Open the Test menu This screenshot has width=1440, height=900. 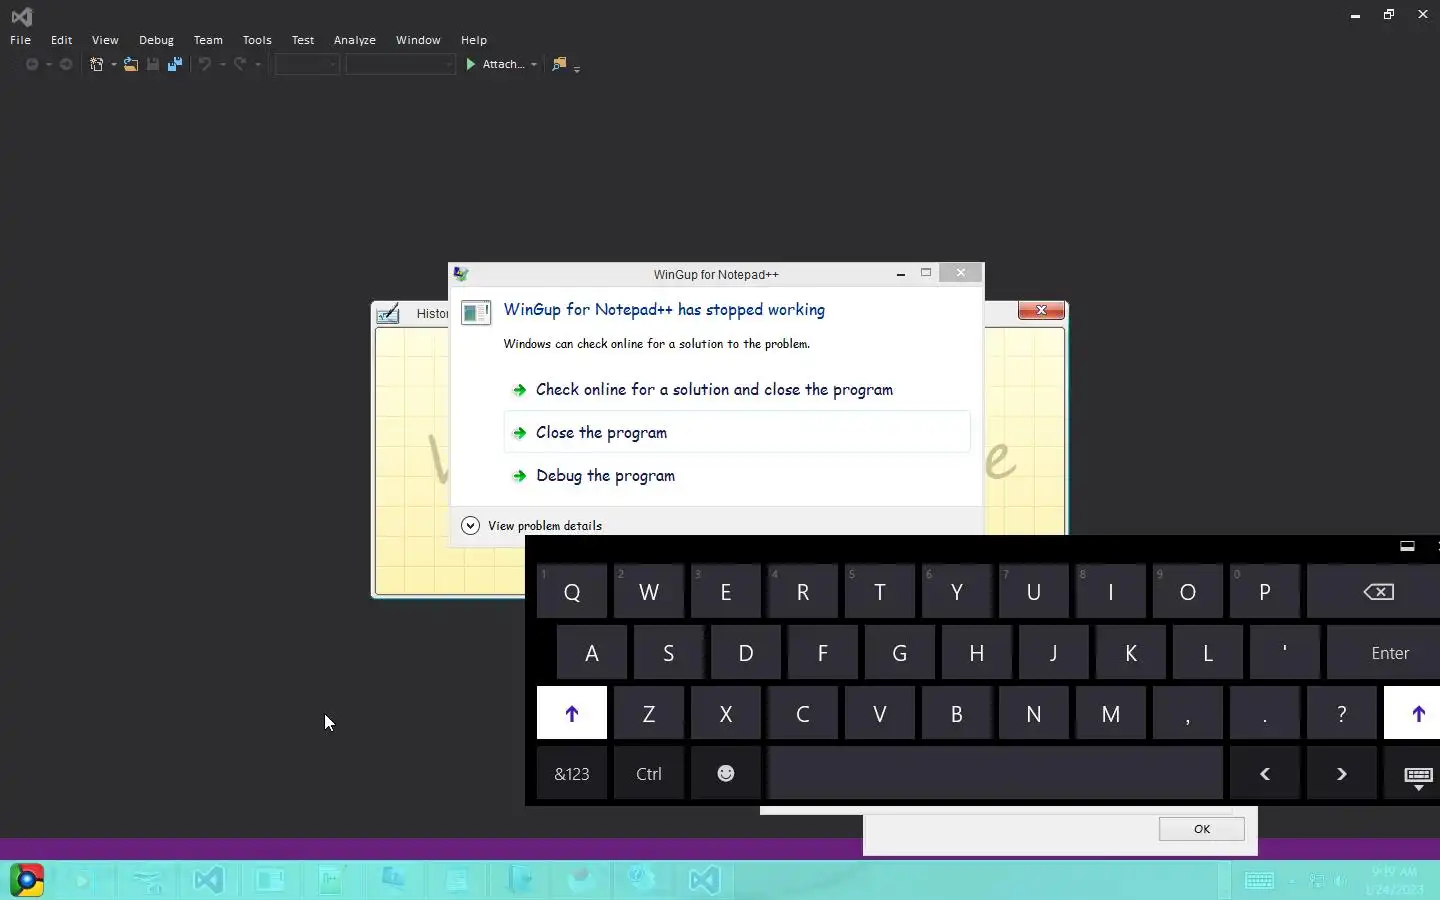click(x=303, y=40)
